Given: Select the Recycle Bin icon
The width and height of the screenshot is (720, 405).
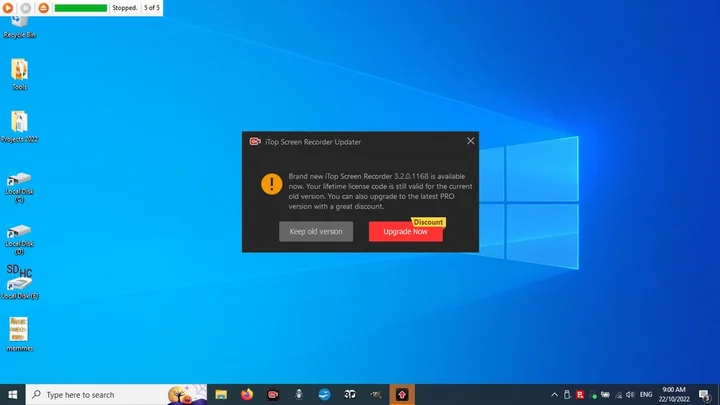Looking at the screenshot, I should point(20,24).
